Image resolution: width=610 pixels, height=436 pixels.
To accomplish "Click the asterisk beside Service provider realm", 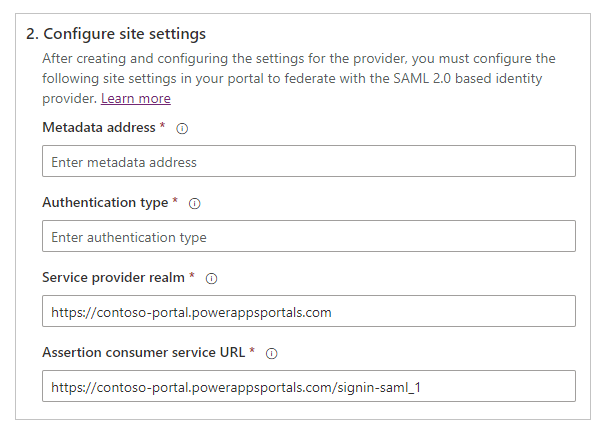I will tap(192, 277).
